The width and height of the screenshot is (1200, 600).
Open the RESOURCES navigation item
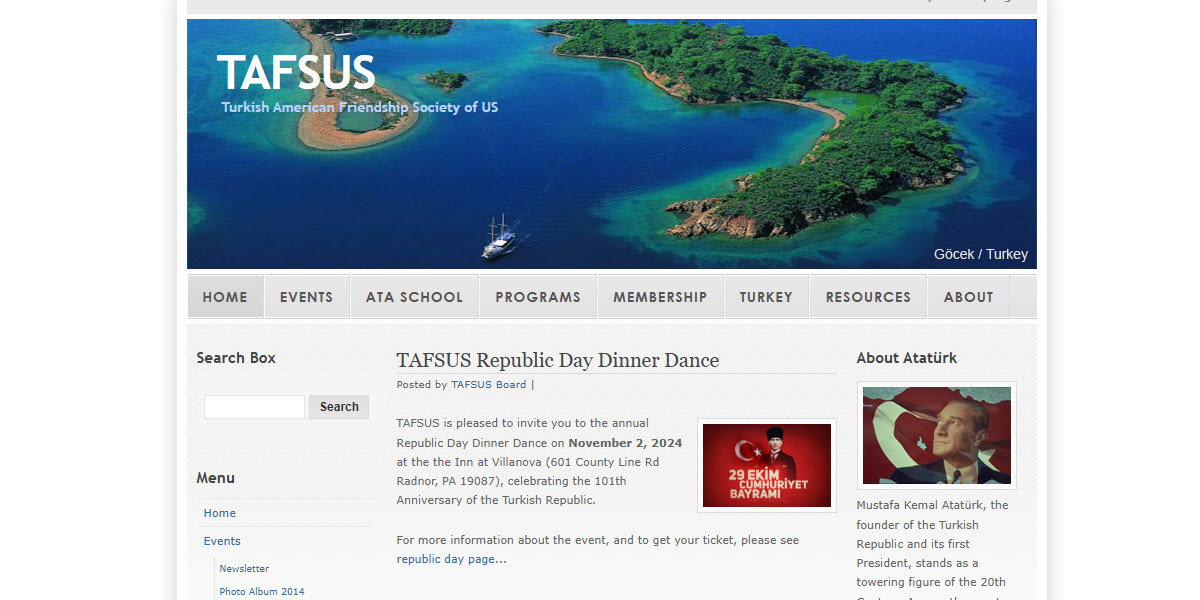(x=867, y=296)
